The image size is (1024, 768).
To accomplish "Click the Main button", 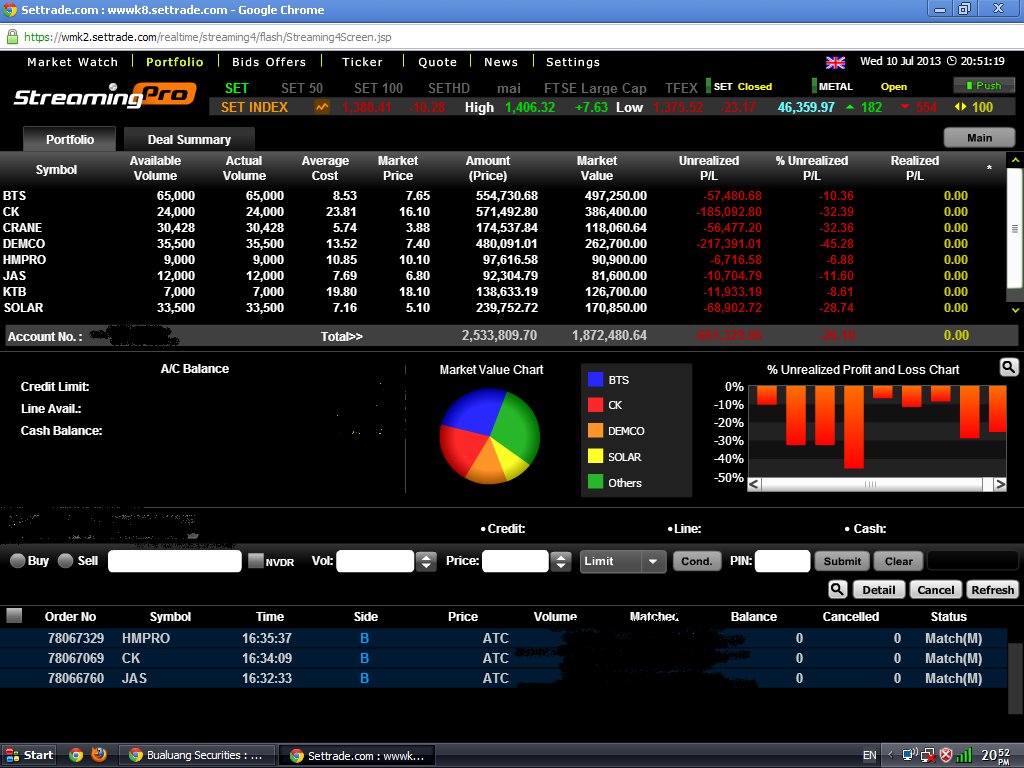I will [980, 138].
